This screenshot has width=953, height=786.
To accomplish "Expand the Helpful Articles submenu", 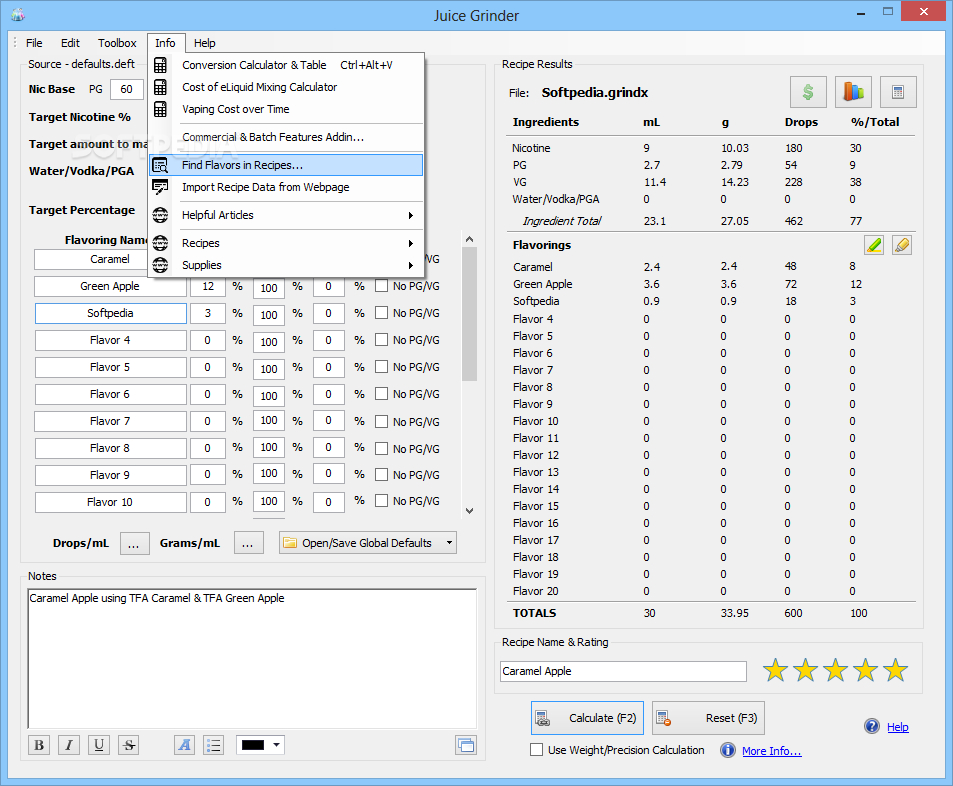I will 411,215.
